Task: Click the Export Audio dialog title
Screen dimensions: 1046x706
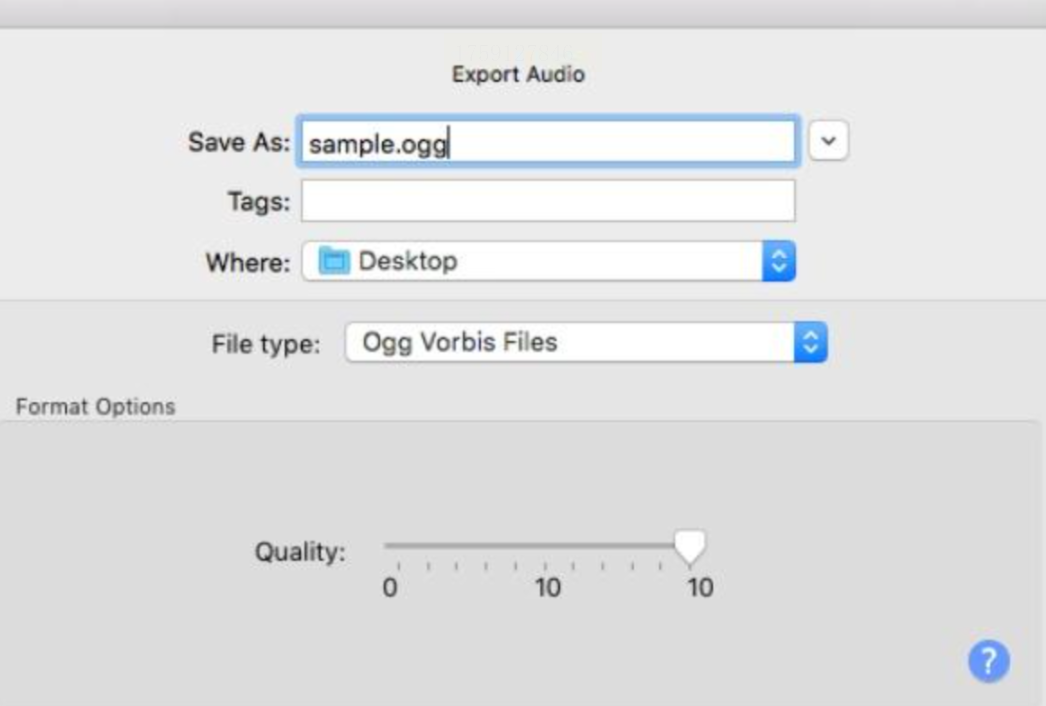Action: [518, 75]
